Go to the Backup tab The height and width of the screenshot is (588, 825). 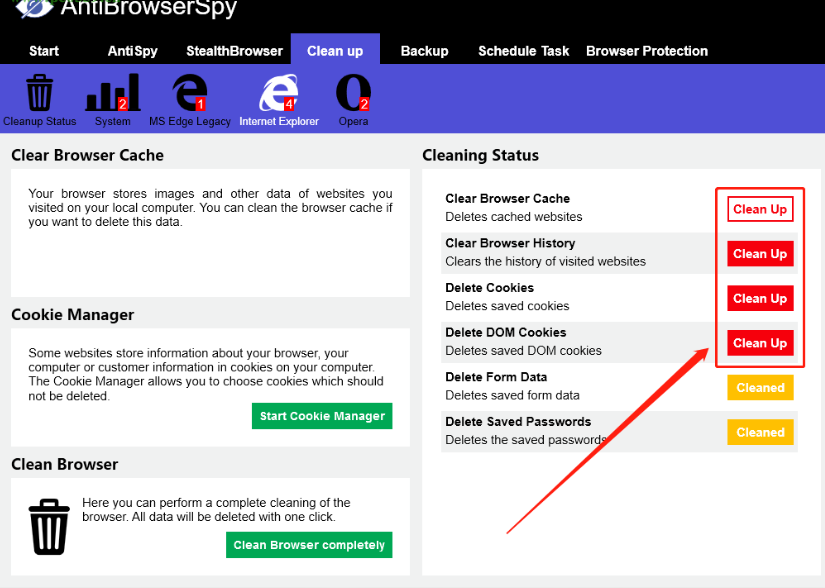point(425,51)
